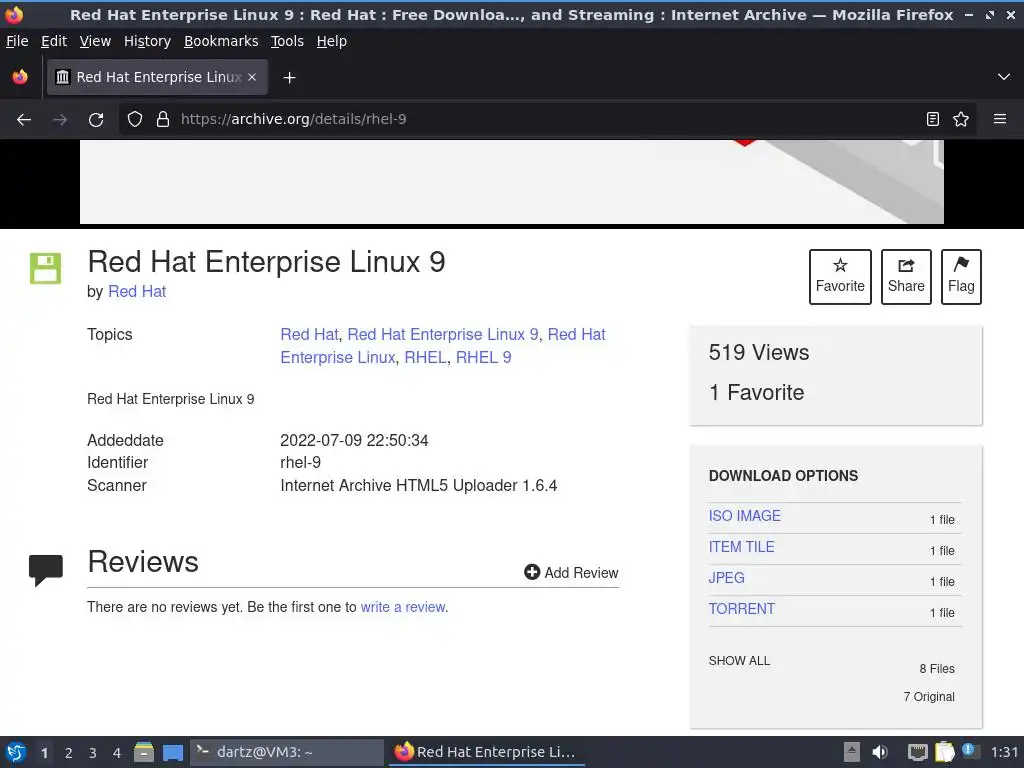The image size is (1024, 768).
Task: Go back with the browser back arrow
Action: pos(24,120)
